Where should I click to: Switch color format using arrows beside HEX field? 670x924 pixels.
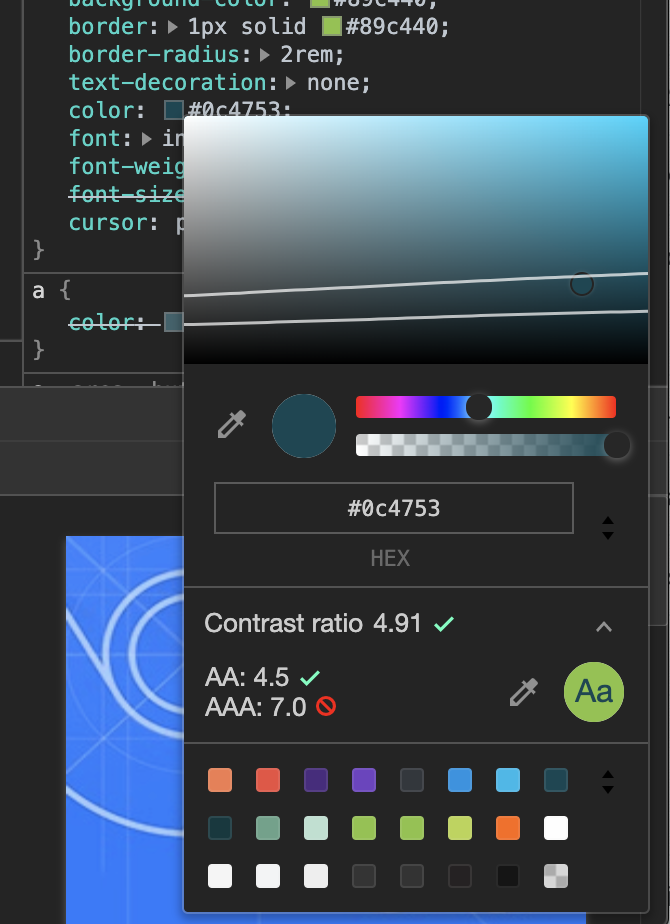point(607,528)
